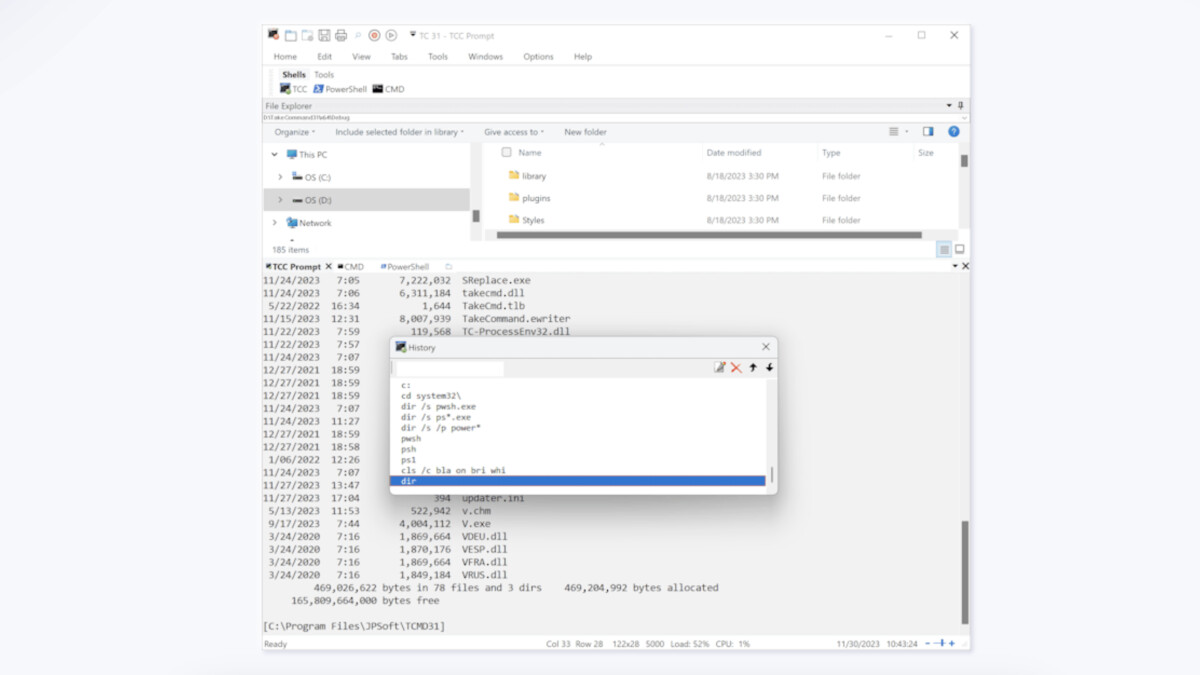Switch to details view icon under file list

coord(944,249)
